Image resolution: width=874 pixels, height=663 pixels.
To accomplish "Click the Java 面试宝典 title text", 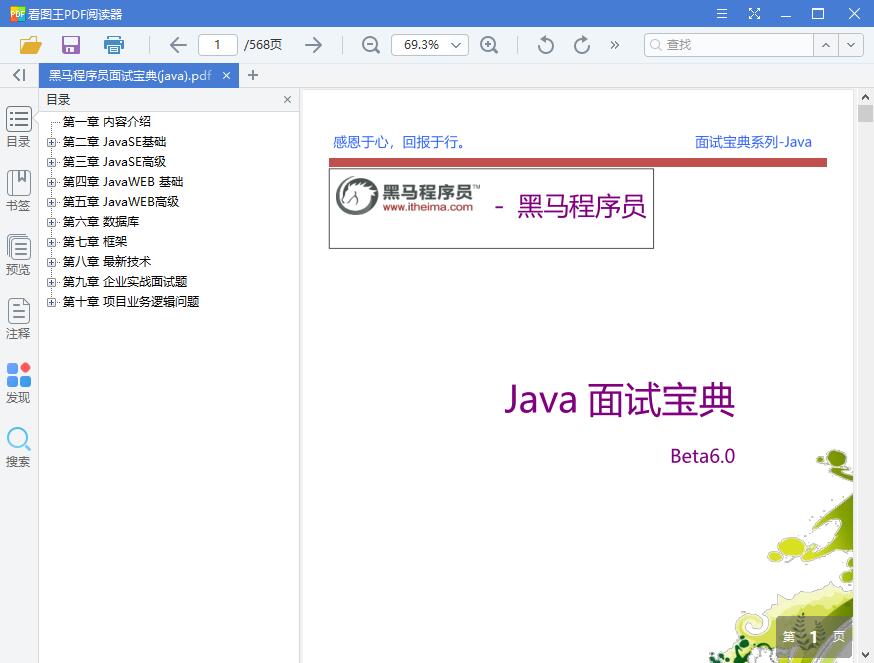I will click(619, 400).
